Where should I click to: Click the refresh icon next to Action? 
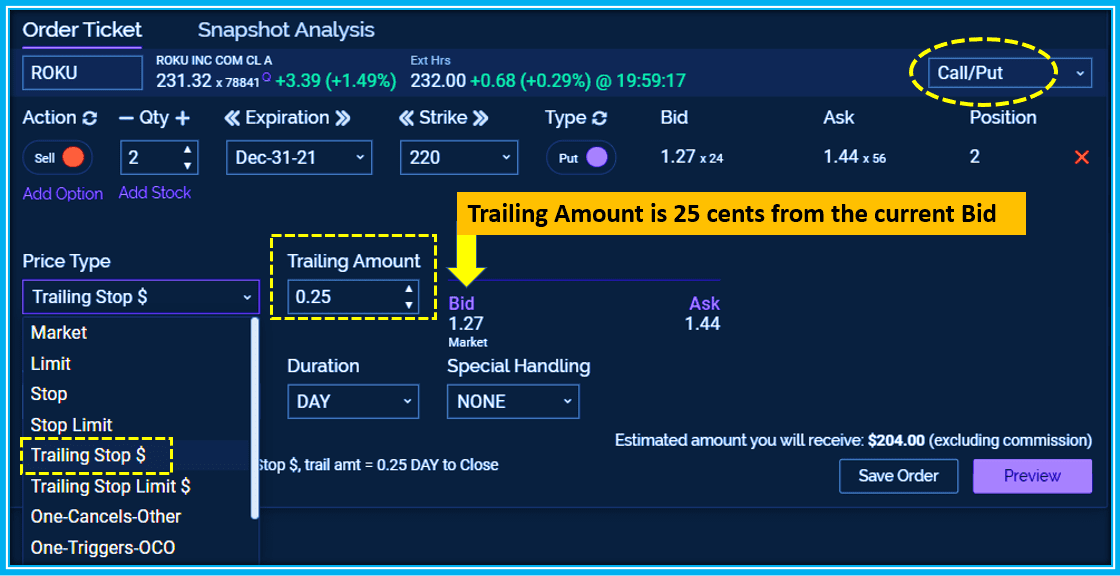click(x=90, y=118)
